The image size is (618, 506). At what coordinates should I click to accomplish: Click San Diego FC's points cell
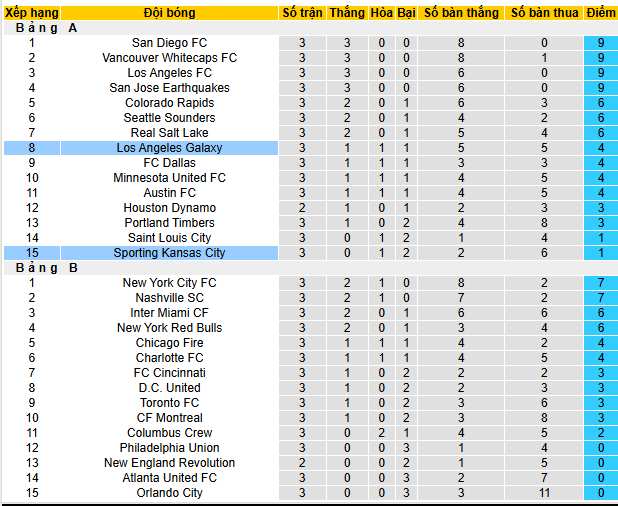[x=600, y=43]
